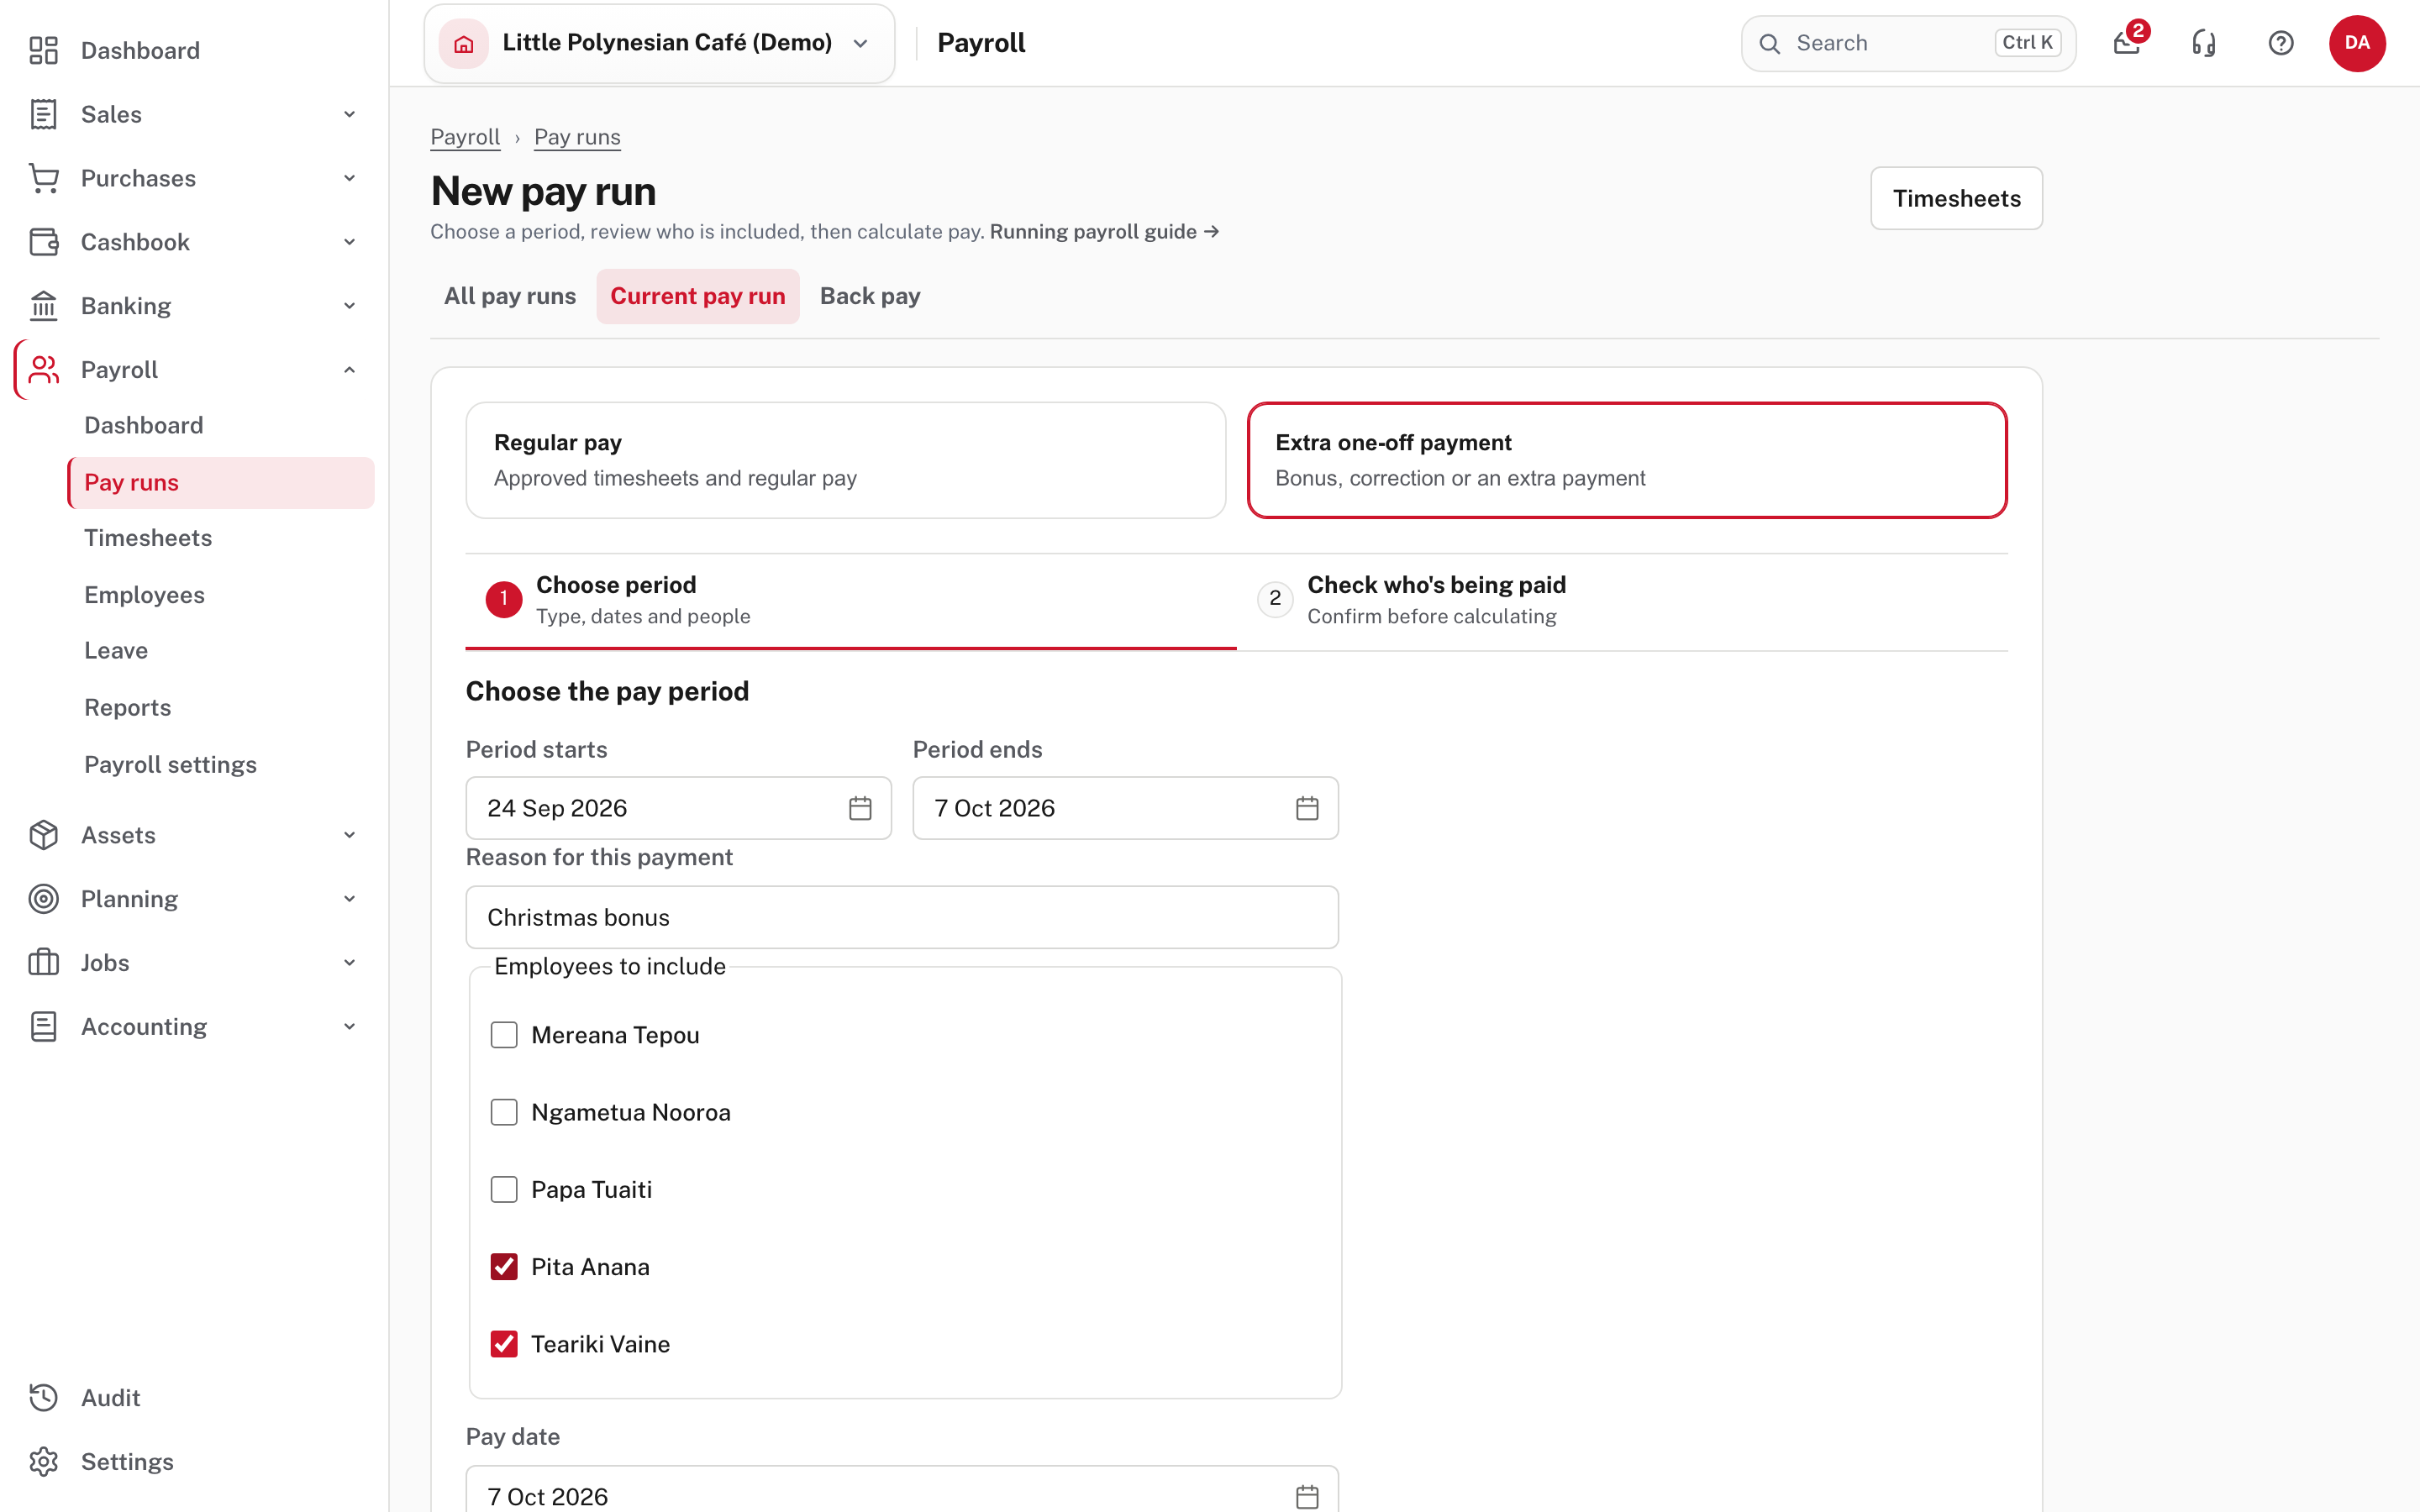
Task: Click the Reason for this payment field
Action: point(902,917)
